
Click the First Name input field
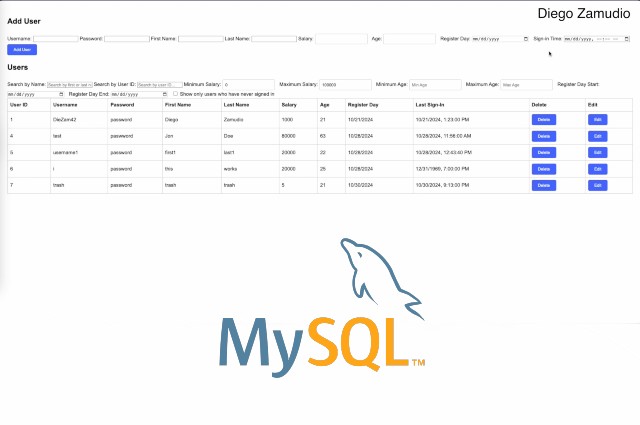[200, 39]
